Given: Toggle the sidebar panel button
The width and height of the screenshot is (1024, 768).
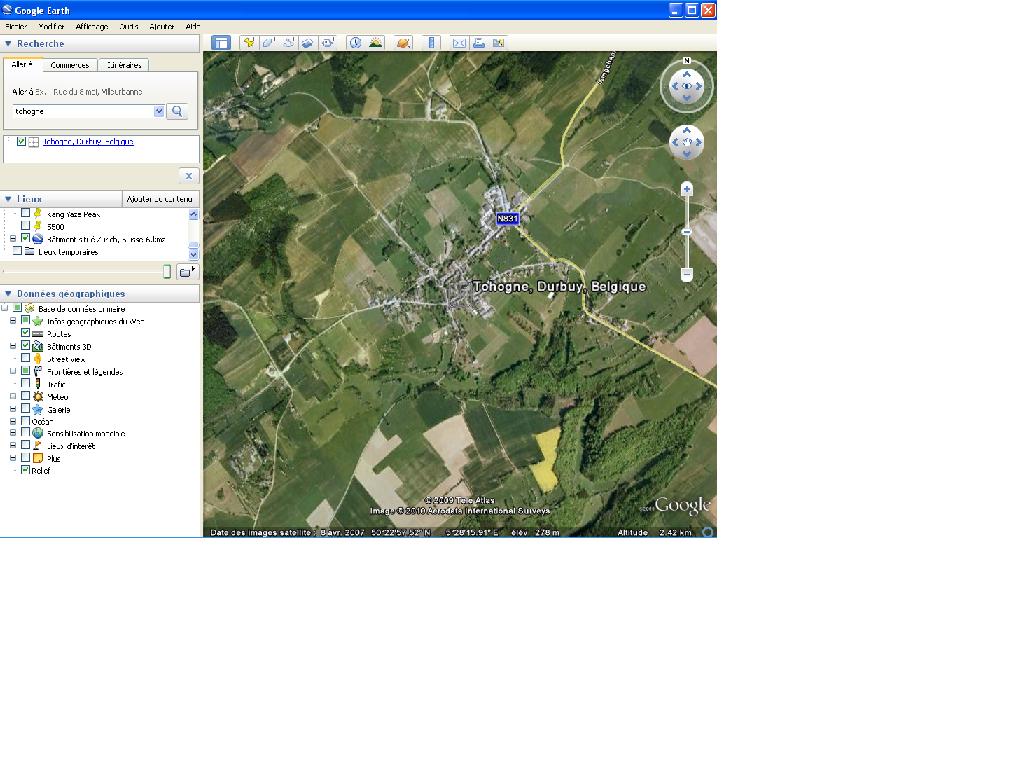Looking at the screenshot, I should [x=221, y=43].
